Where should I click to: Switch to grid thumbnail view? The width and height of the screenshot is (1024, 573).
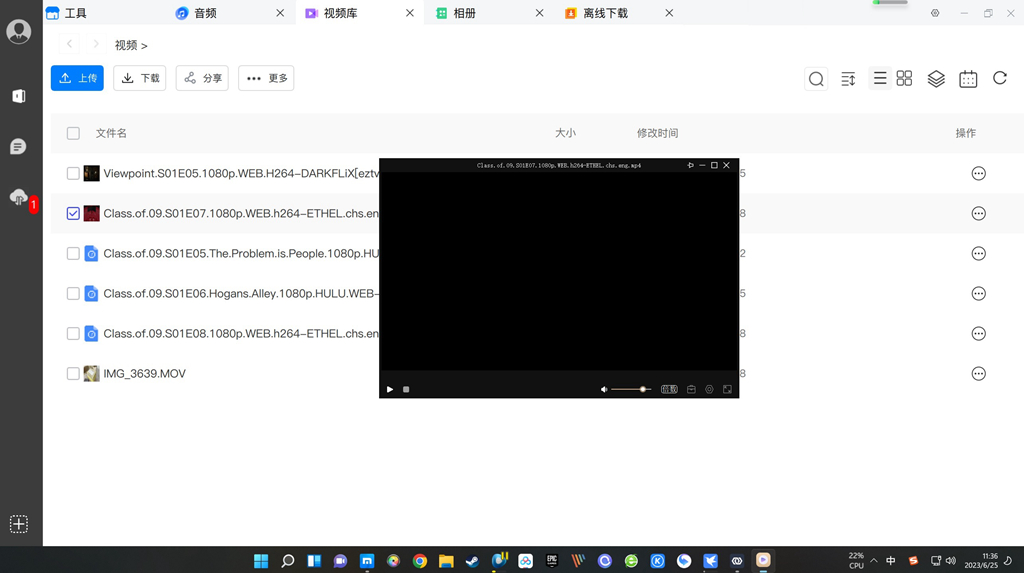pyautogui.click(x=904, y=78)
